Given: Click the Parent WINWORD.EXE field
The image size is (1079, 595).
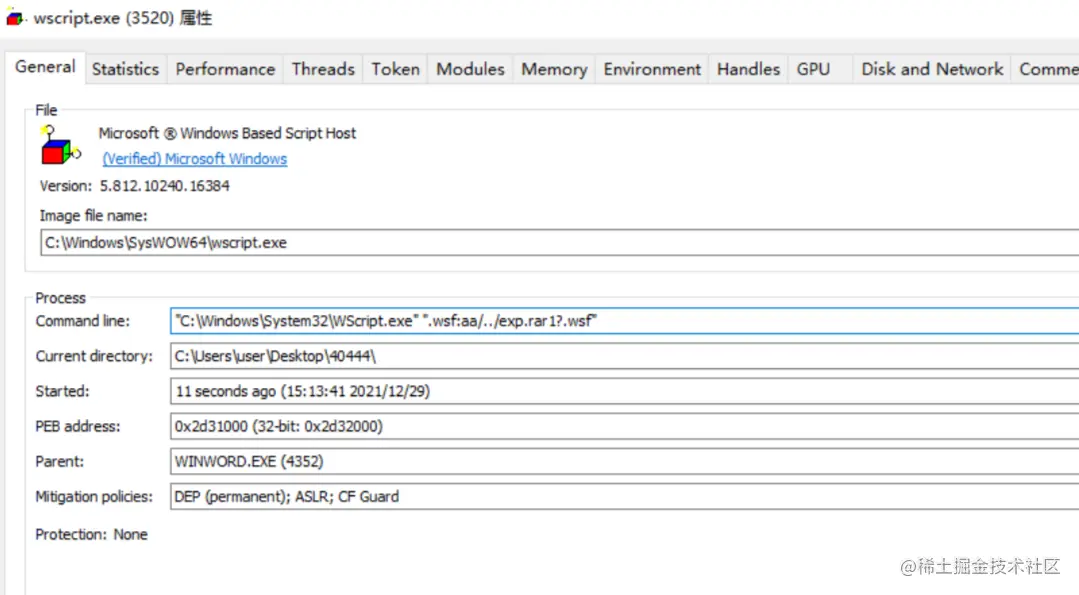Looking at the screenshot, I should pyautogui.click(x=625, y=462).
